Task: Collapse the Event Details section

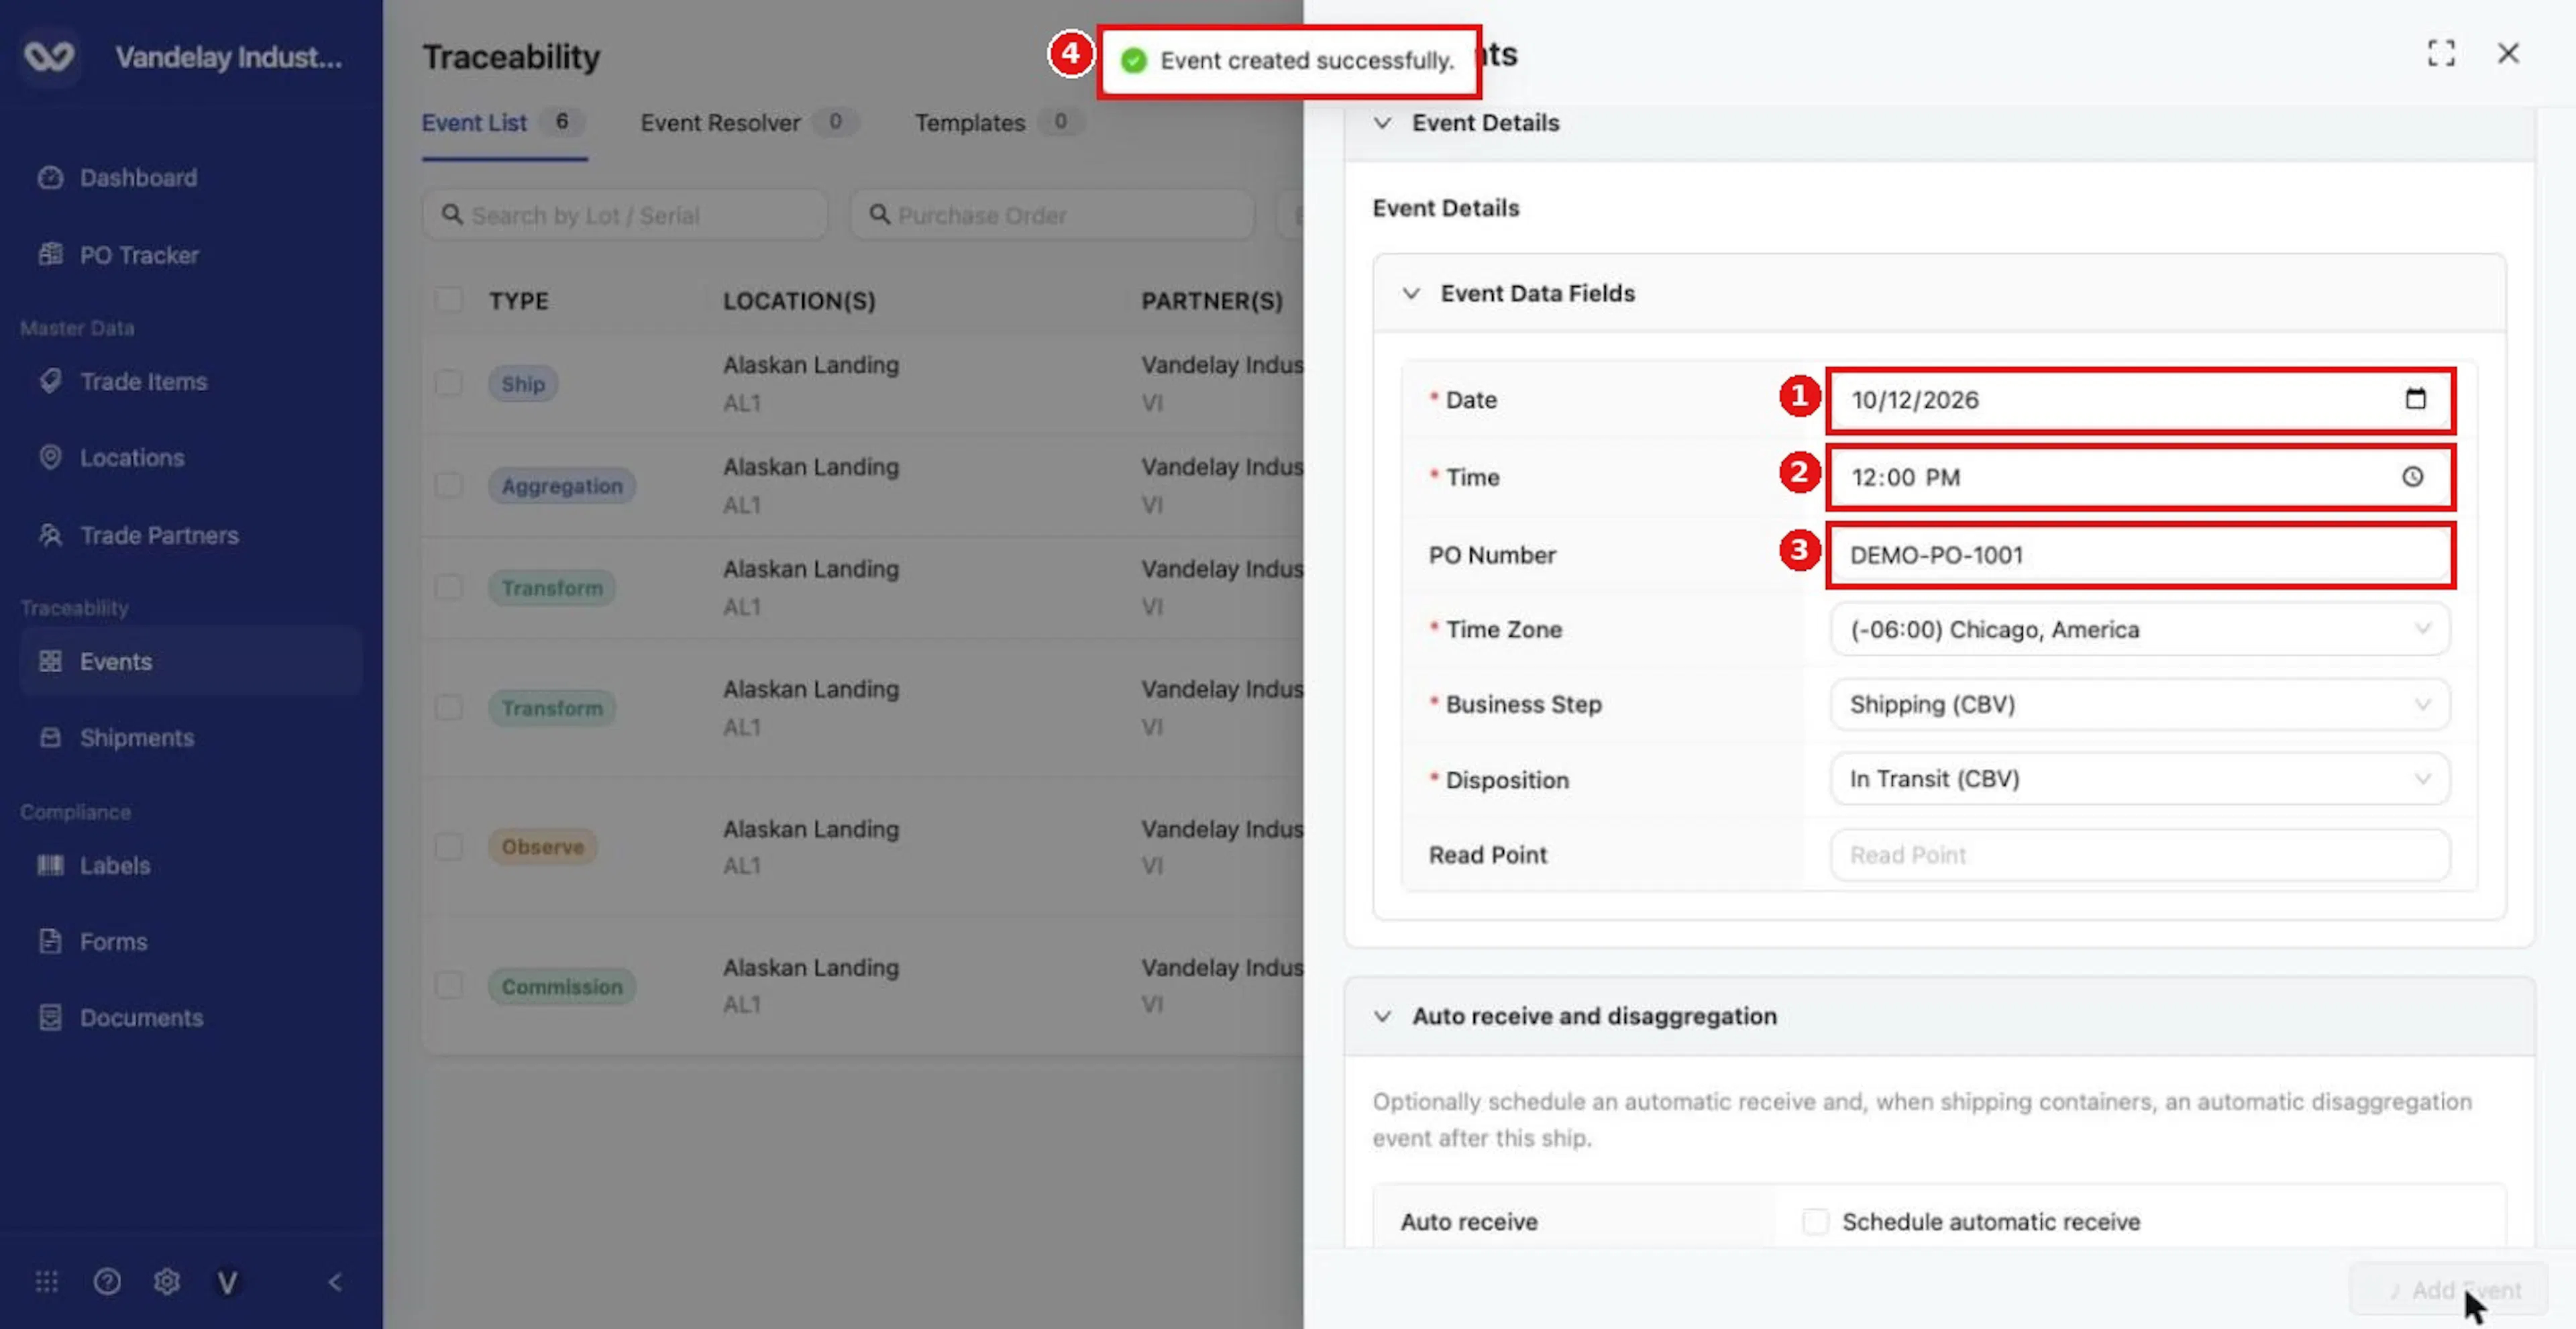Action: pos(1382,123)
